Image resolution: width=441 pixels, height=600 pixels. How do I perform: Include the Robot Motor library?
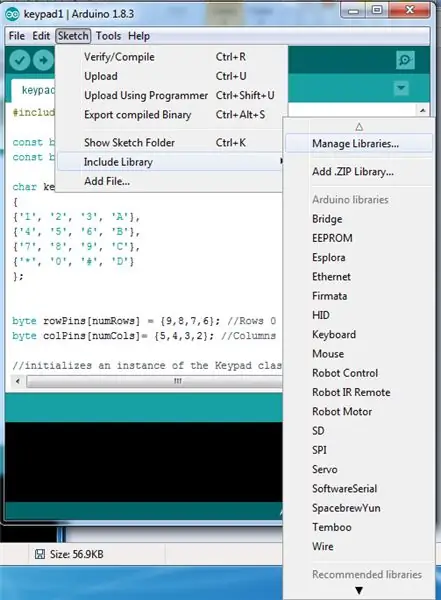click(359, 411)
